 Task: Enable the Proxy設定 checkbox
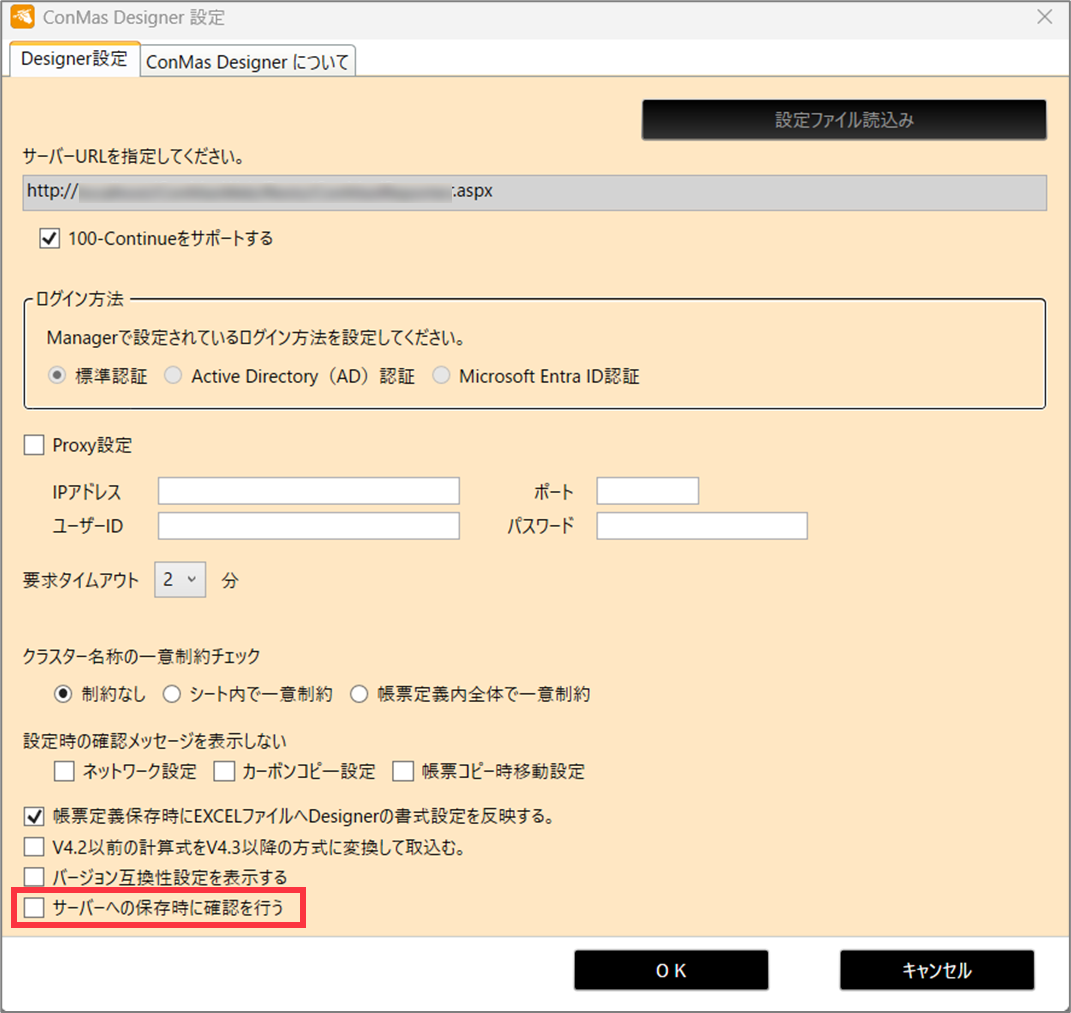click(34, 446)
